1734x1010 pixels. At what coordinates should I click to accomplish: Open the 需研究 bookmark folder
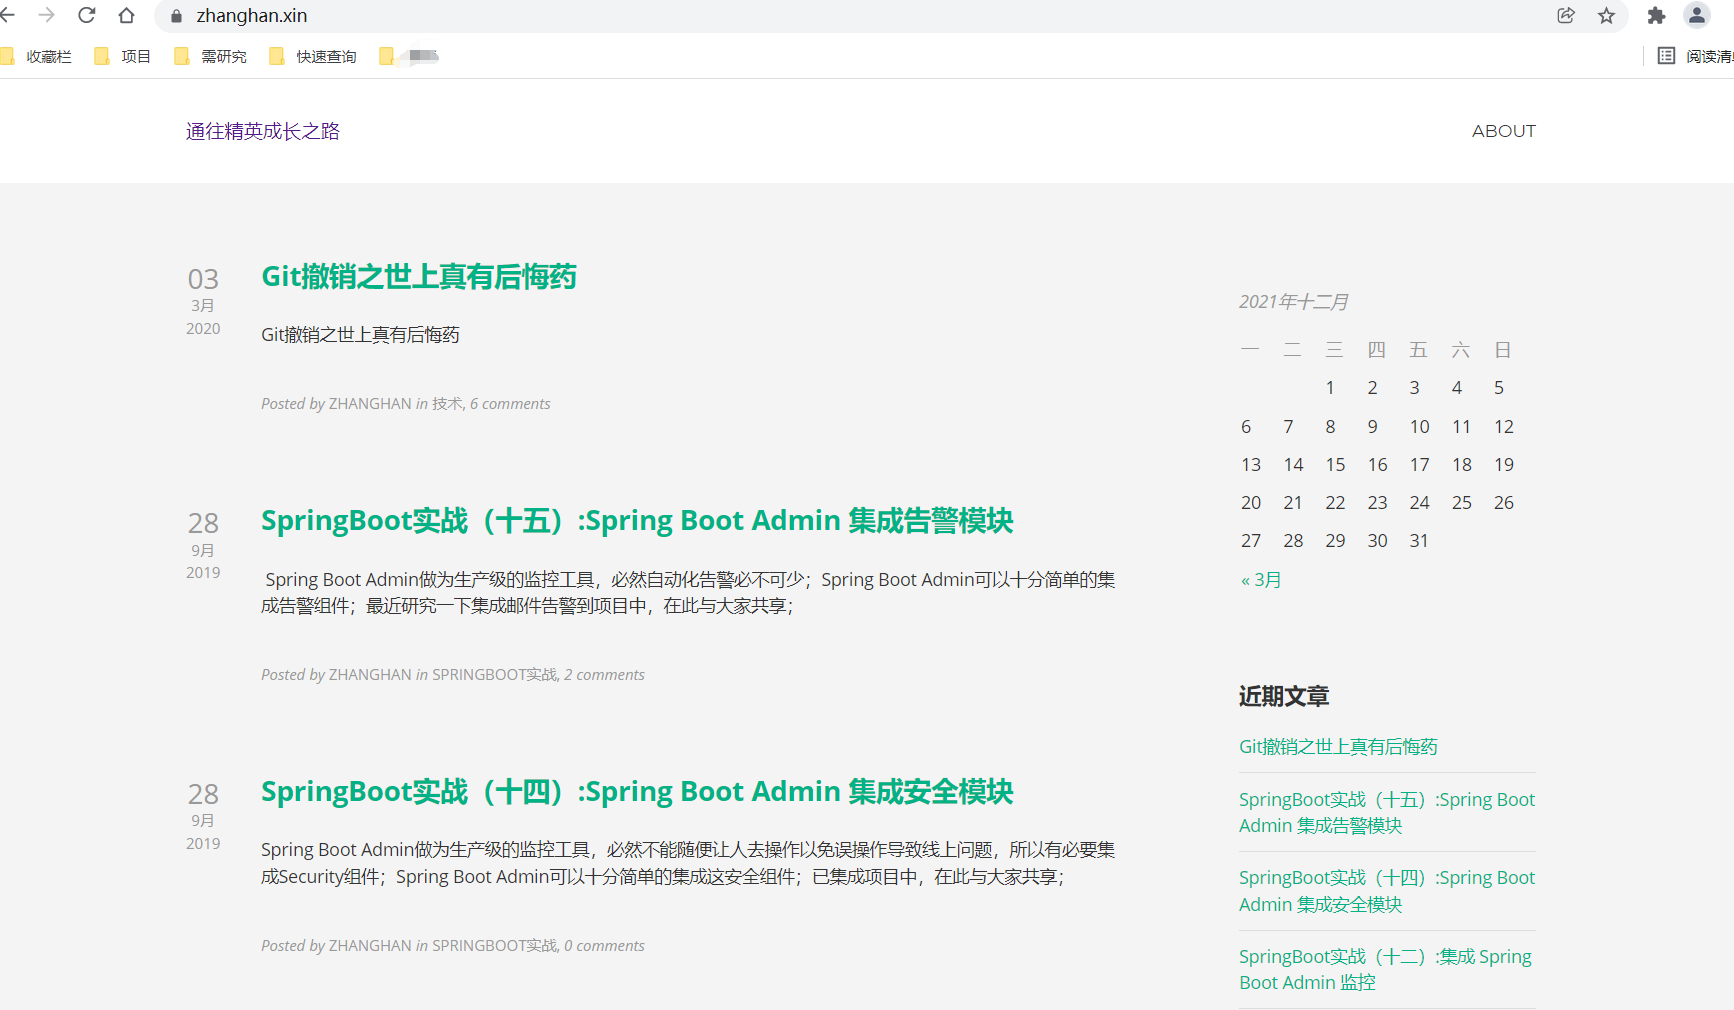(210, 56)
